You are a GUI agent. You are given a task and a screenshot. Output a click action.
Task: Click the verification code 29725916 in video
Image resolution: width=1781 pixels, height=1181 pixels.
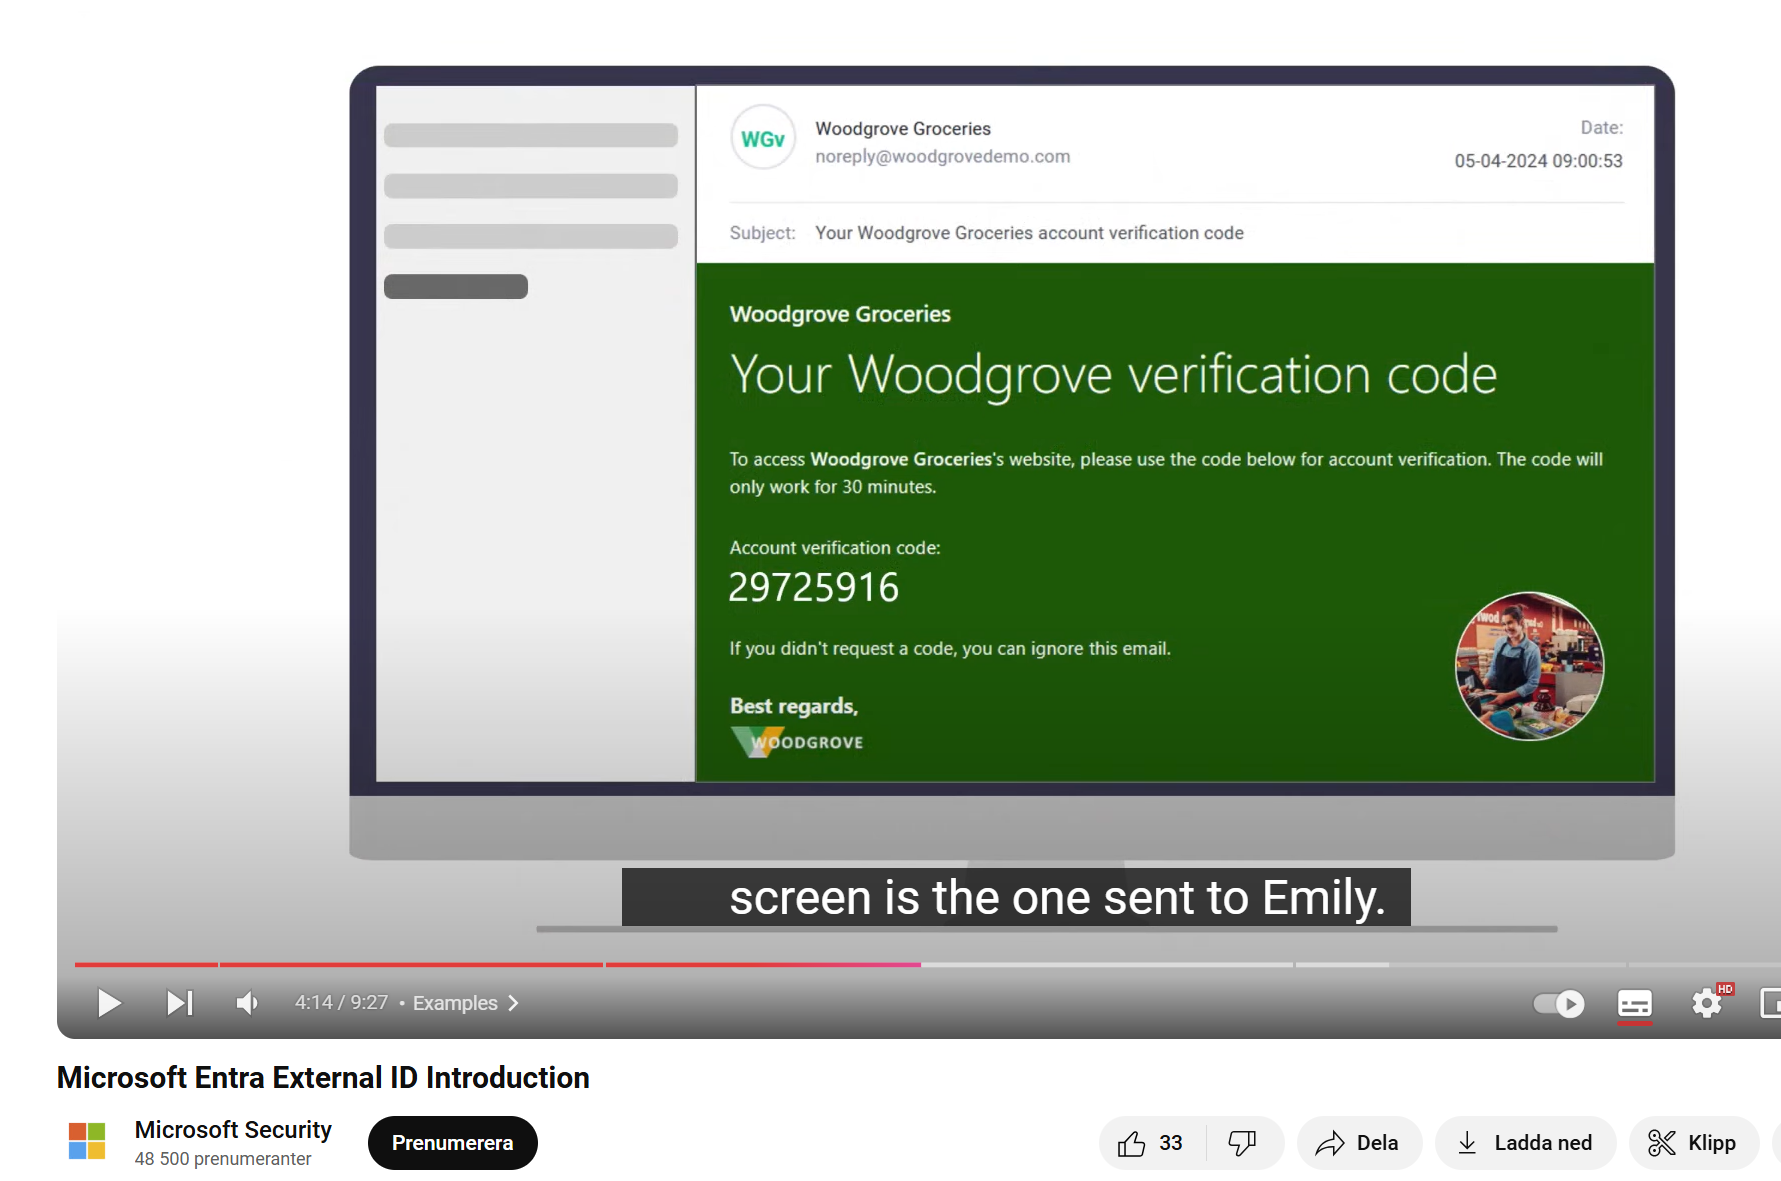point(813,588)
